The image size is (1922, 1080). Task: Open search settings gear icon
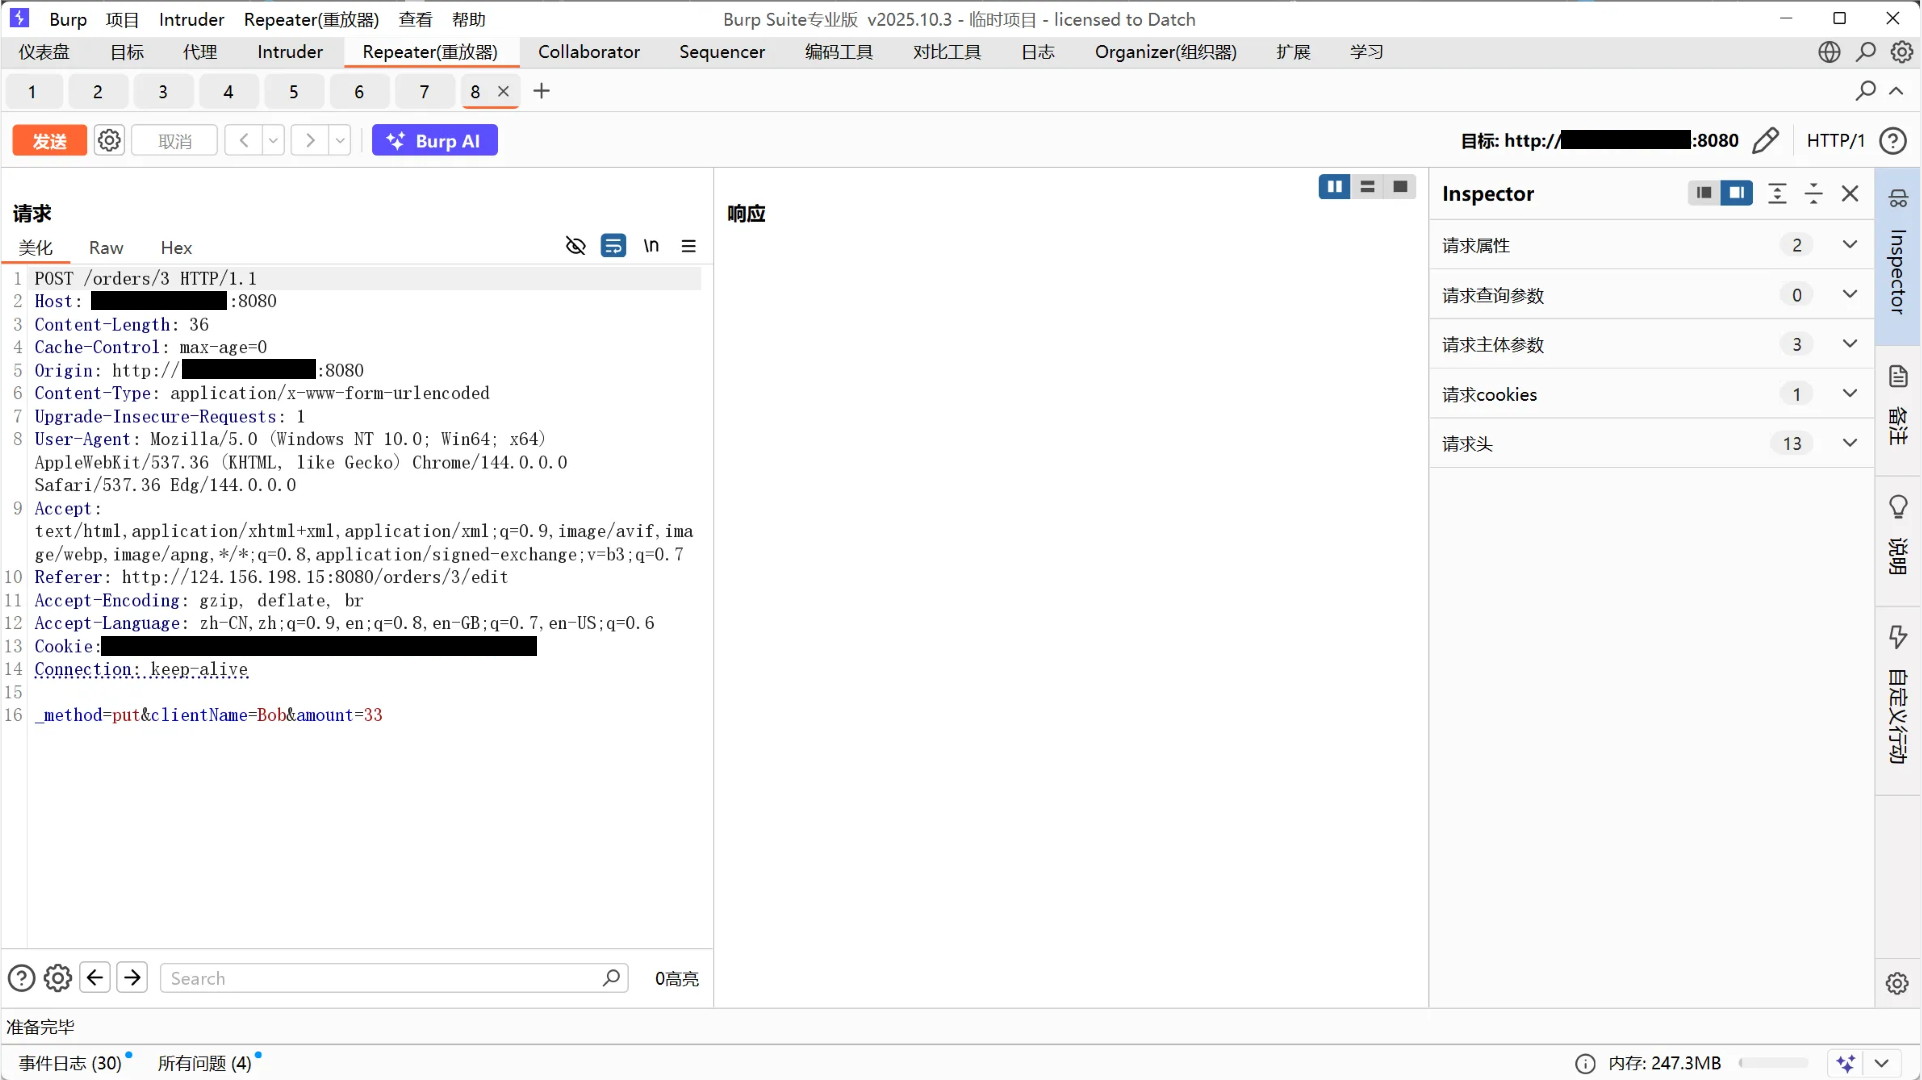(58, 978)
